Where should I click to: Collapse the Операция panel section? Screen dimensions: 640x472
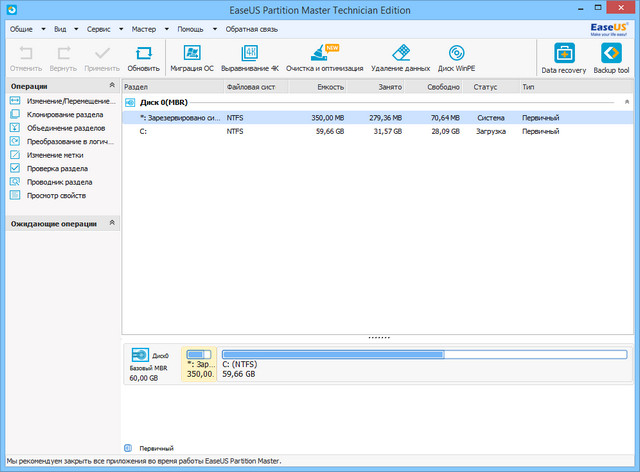pos(112,87)
